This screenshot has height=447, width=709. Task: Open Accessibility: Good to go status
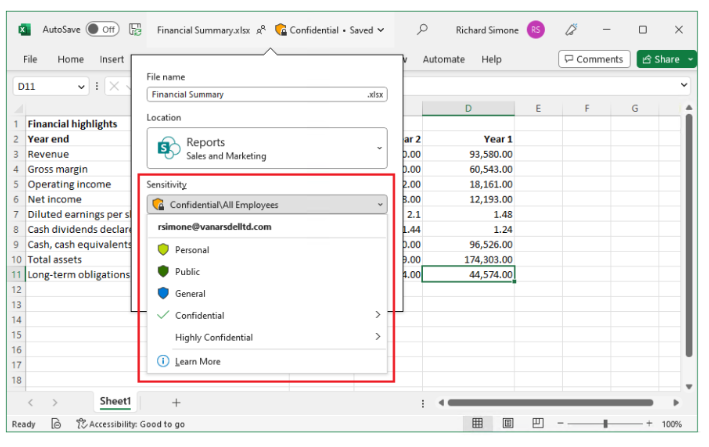(131, 424)
